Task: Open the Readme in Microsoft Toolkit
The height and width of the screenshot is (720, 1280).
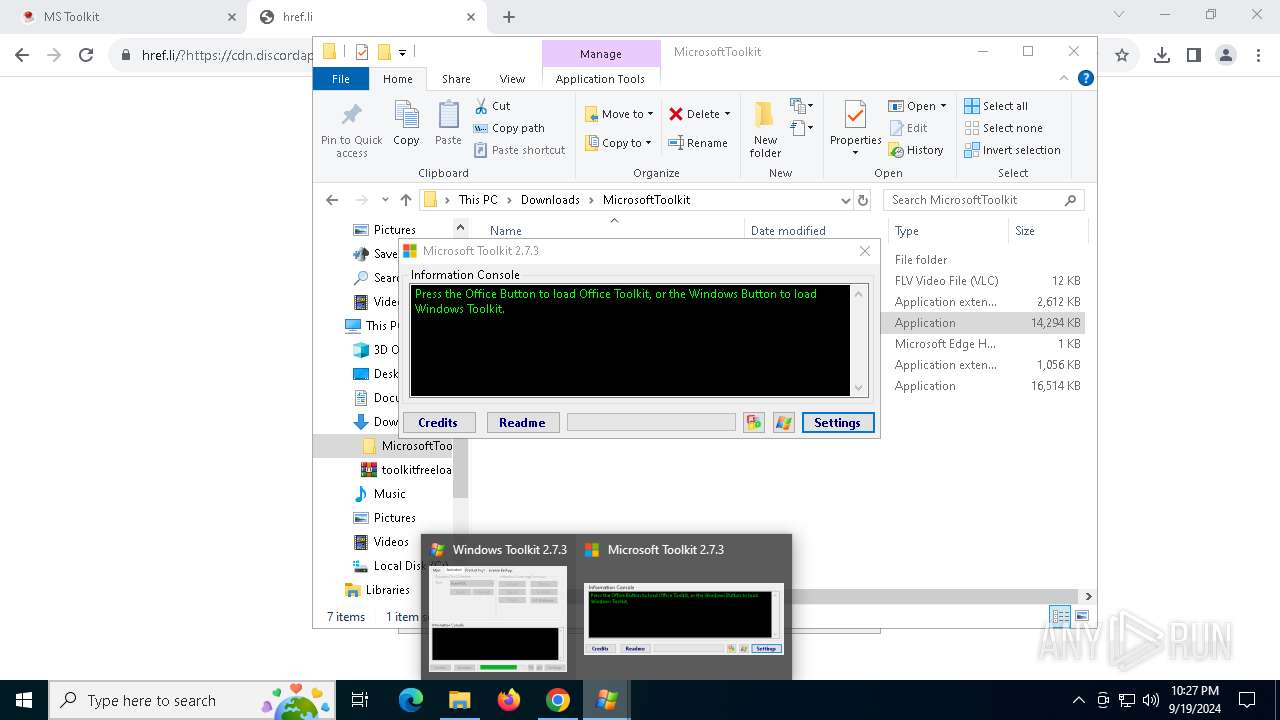Action: [x=522, y=423]
